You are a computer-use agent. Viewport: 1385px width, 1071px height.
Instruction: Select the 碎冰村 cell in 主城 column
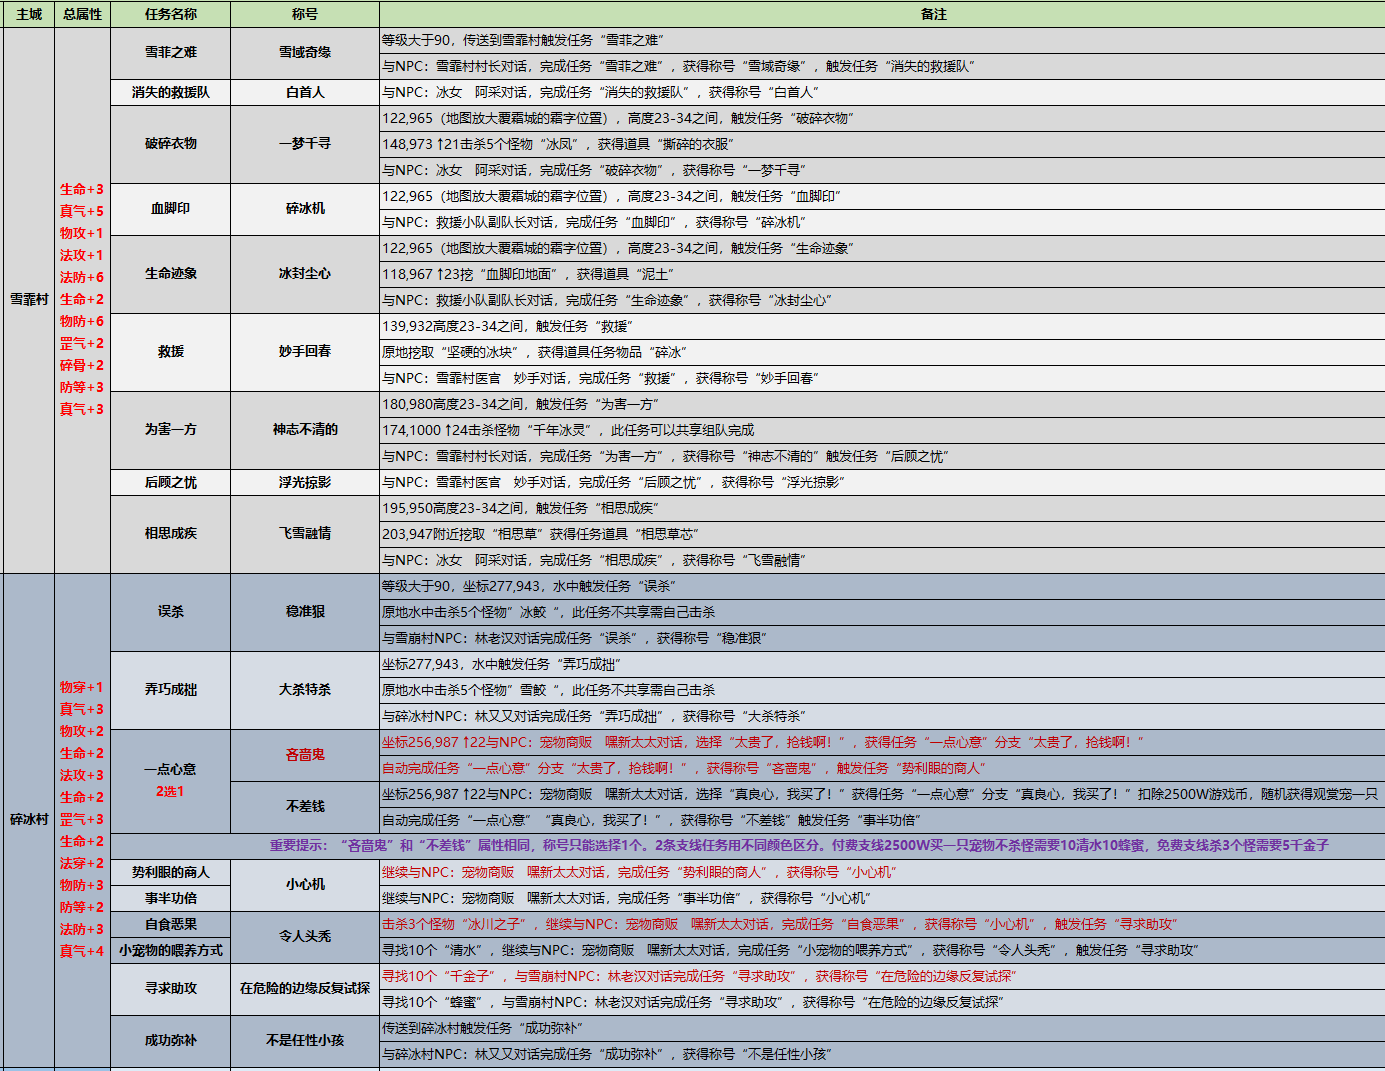tap(29, 820)
